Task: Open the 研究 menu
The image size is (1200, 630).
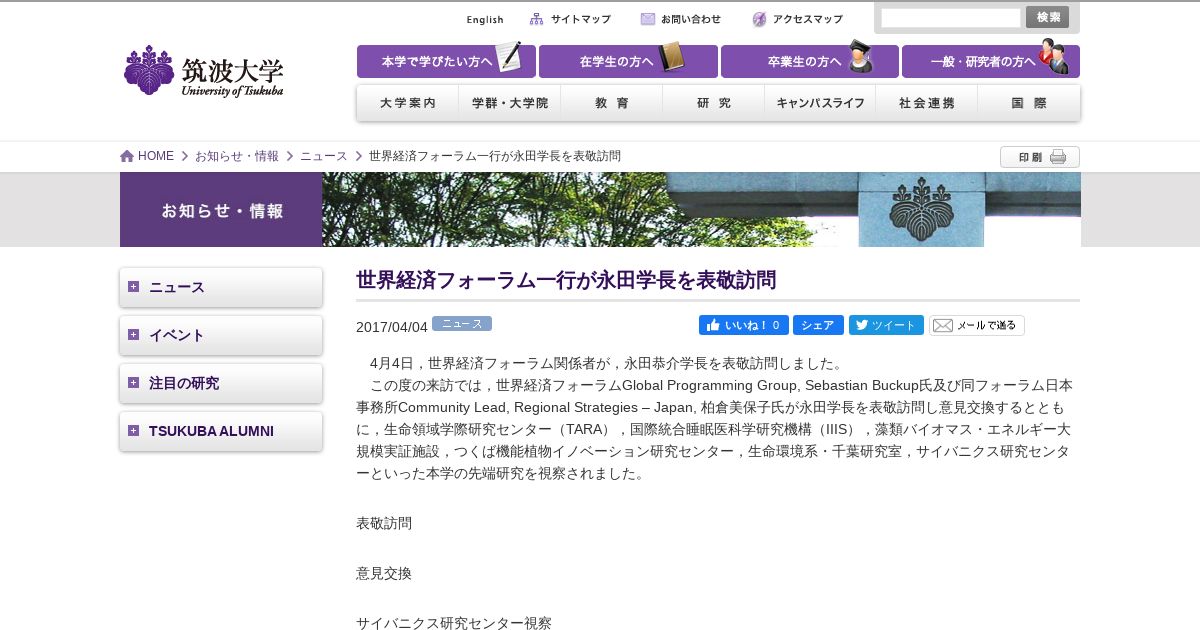Action: 714,103
